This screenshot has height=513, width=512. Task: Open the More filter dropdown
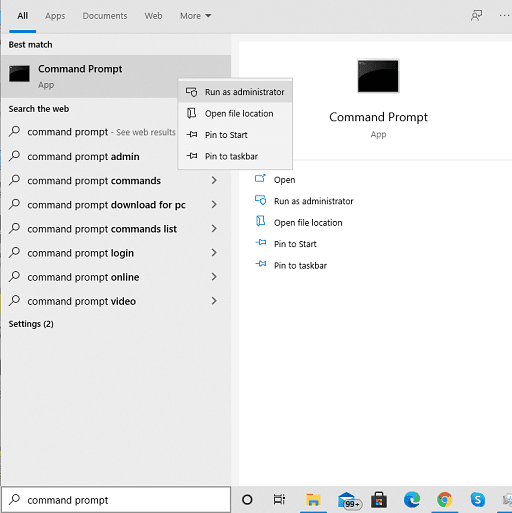click(196, 16)
